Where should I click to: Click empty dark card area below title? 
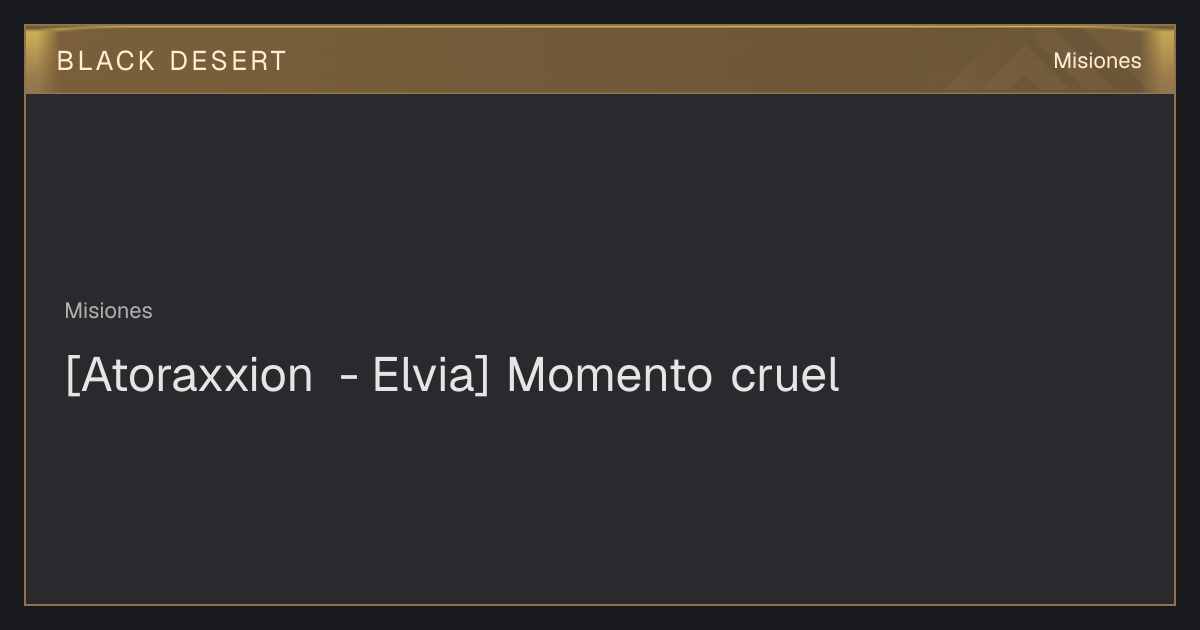coord(600,500)
